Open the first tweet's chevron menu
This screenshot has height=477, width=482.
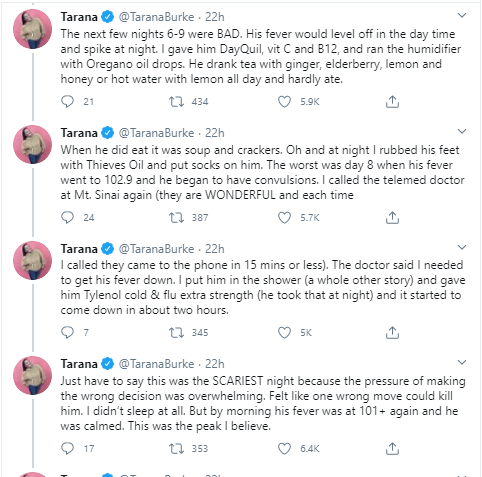pyautogui.click(x=462, y=15)
